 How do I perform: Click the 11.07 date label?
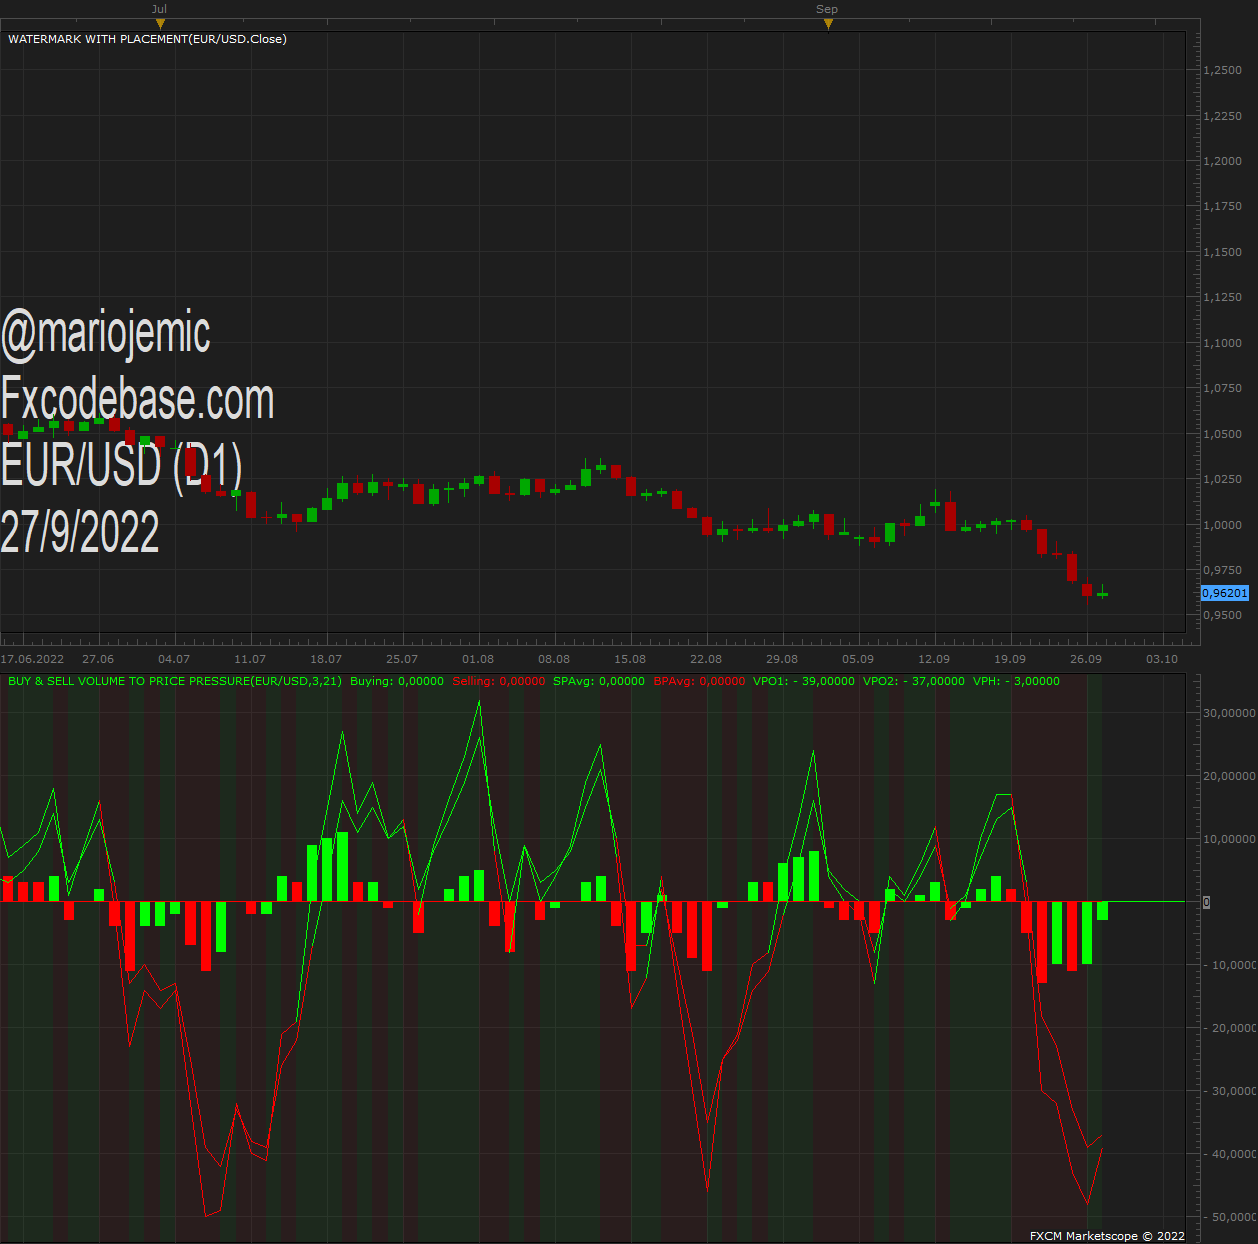250,659
